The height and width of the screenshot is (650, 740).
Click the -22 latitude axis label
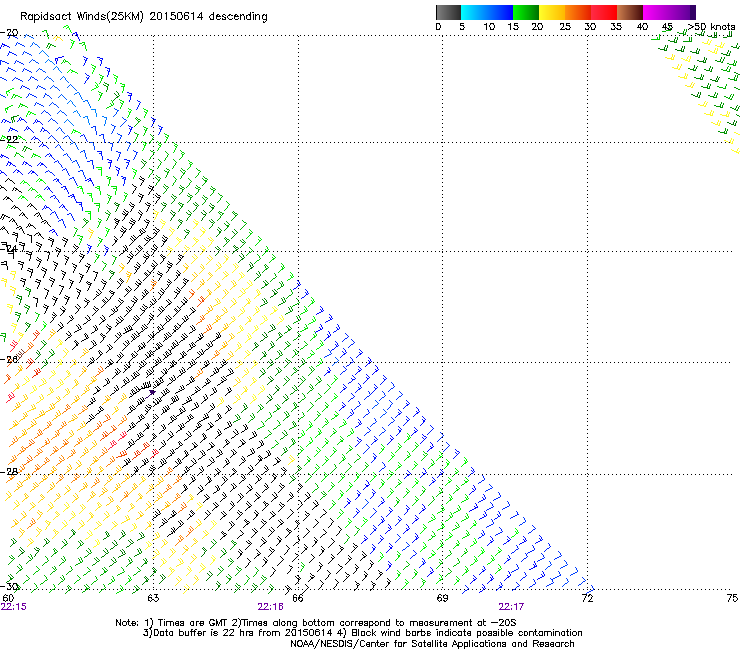click(9, 139)
